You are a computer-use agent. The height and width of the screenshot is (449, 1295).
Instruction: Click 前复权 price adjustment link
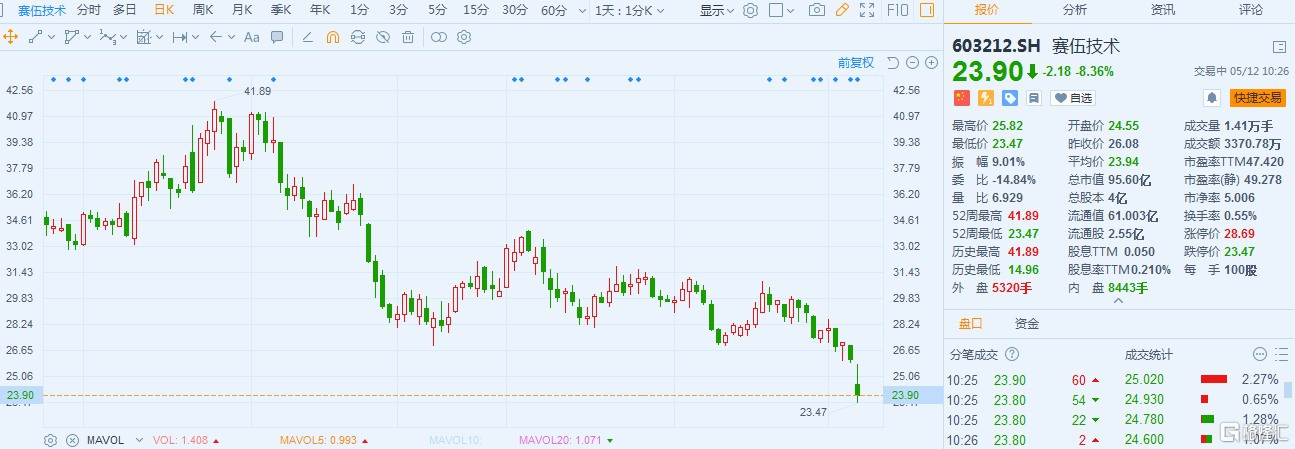856,62
